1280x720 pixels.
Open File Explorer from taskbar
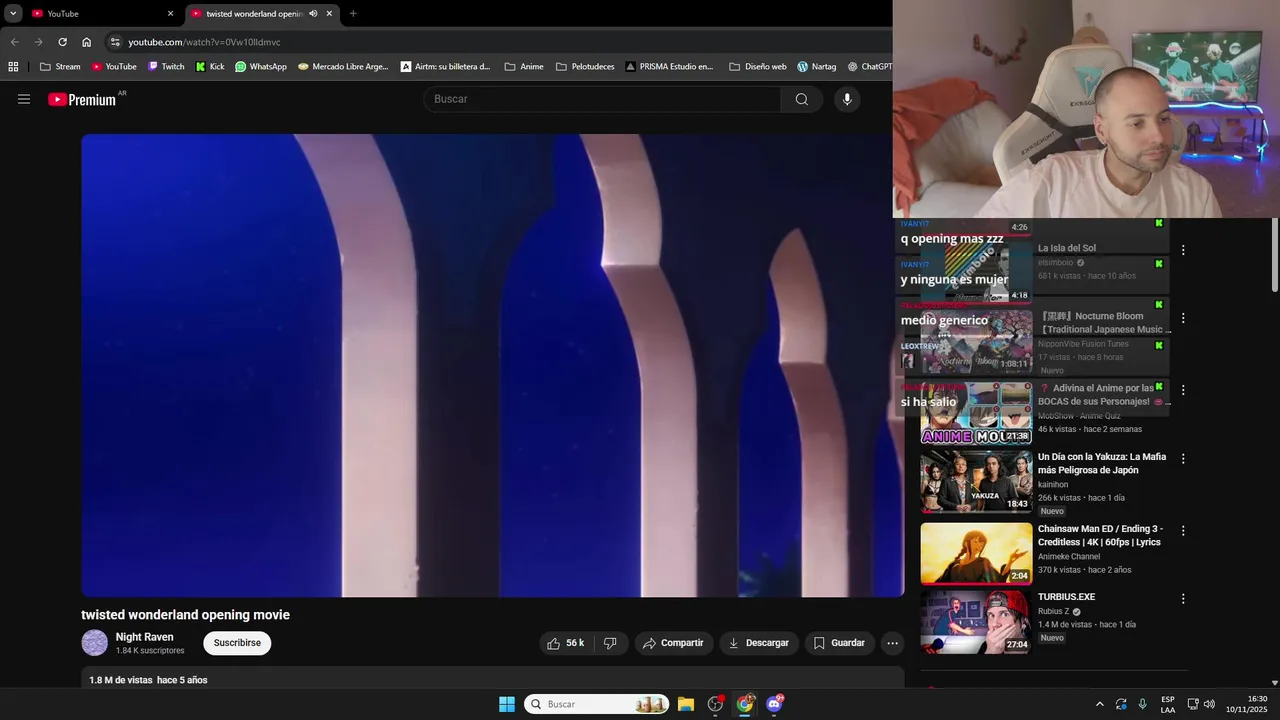pyautogui.click(x=686, y=704)
